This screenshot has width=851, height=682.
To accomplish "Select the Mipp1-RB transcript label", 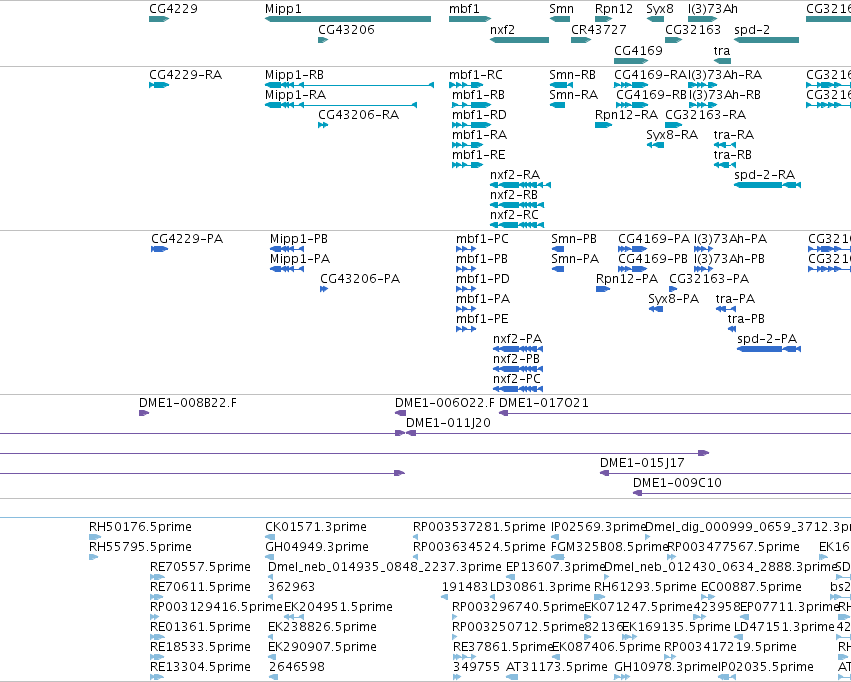I will pyautogui.click(x=294, y=74).
